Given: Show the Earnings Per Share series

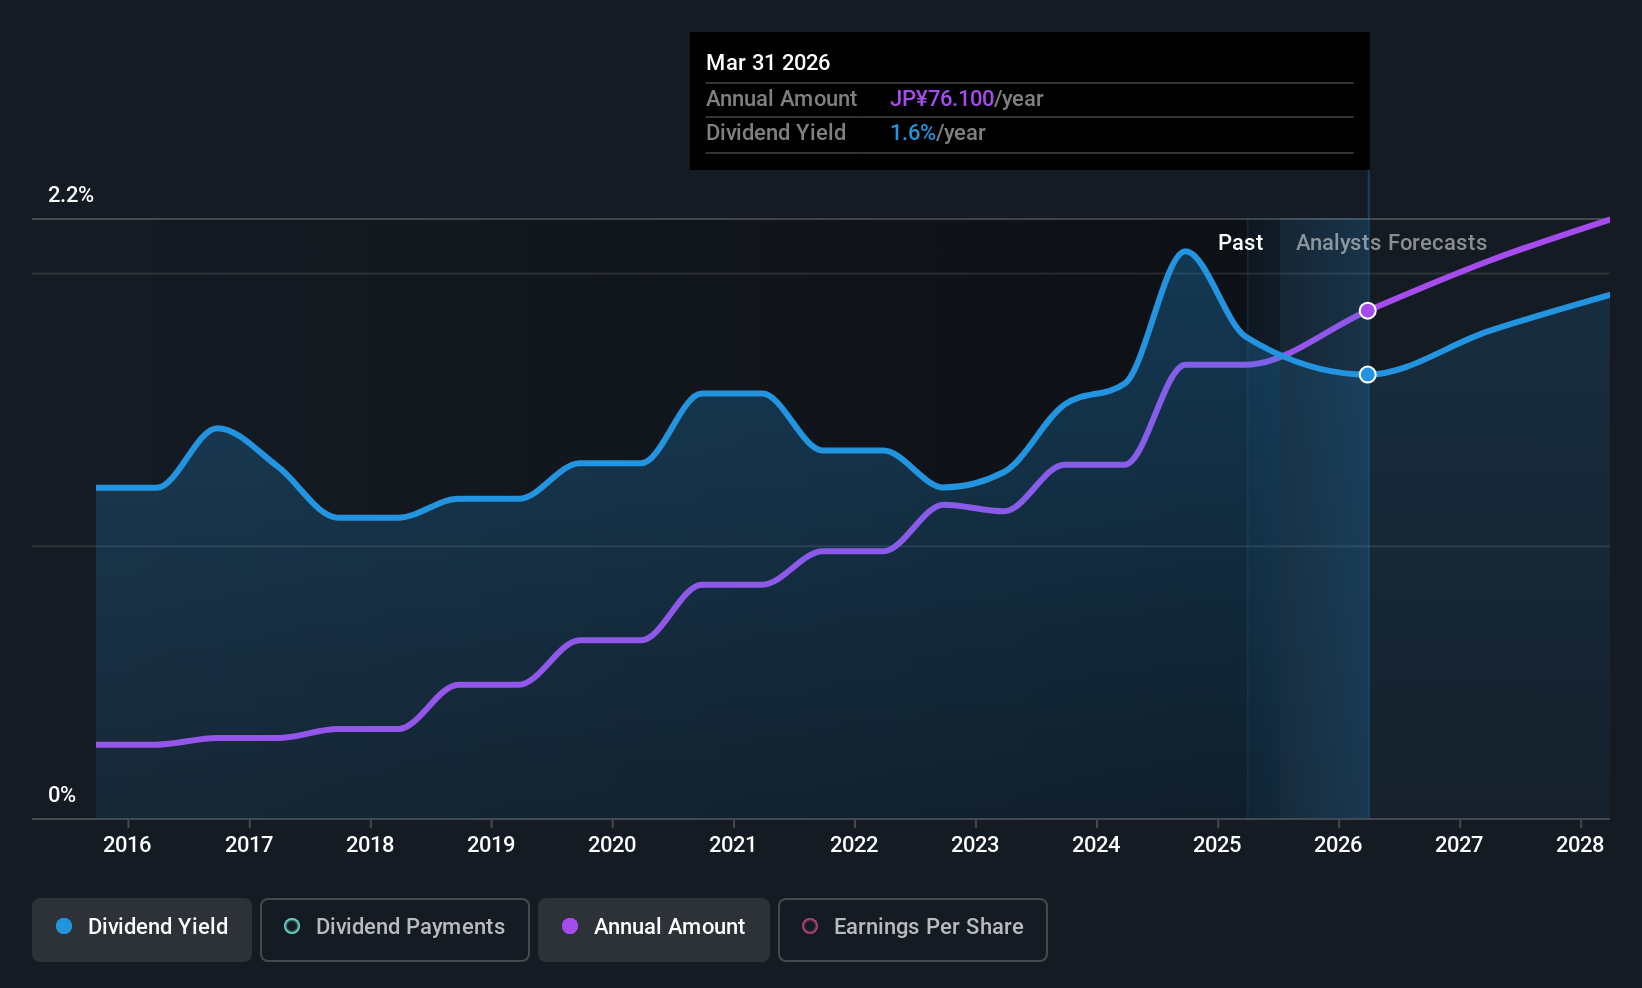Looking at the screenshot, I should (x=912, y=930).
